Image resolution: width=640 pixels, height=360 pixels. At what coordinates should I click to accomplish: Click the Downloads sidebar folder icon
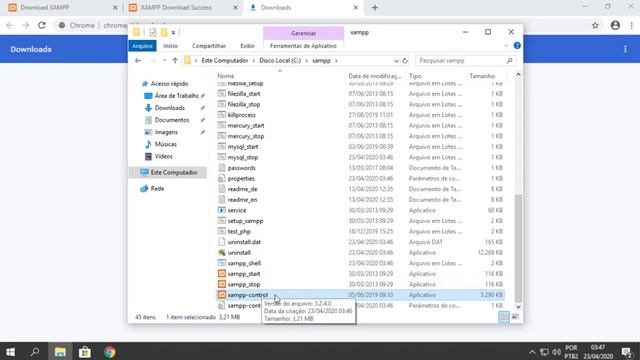pyautogui.click(x=148, y=108)
